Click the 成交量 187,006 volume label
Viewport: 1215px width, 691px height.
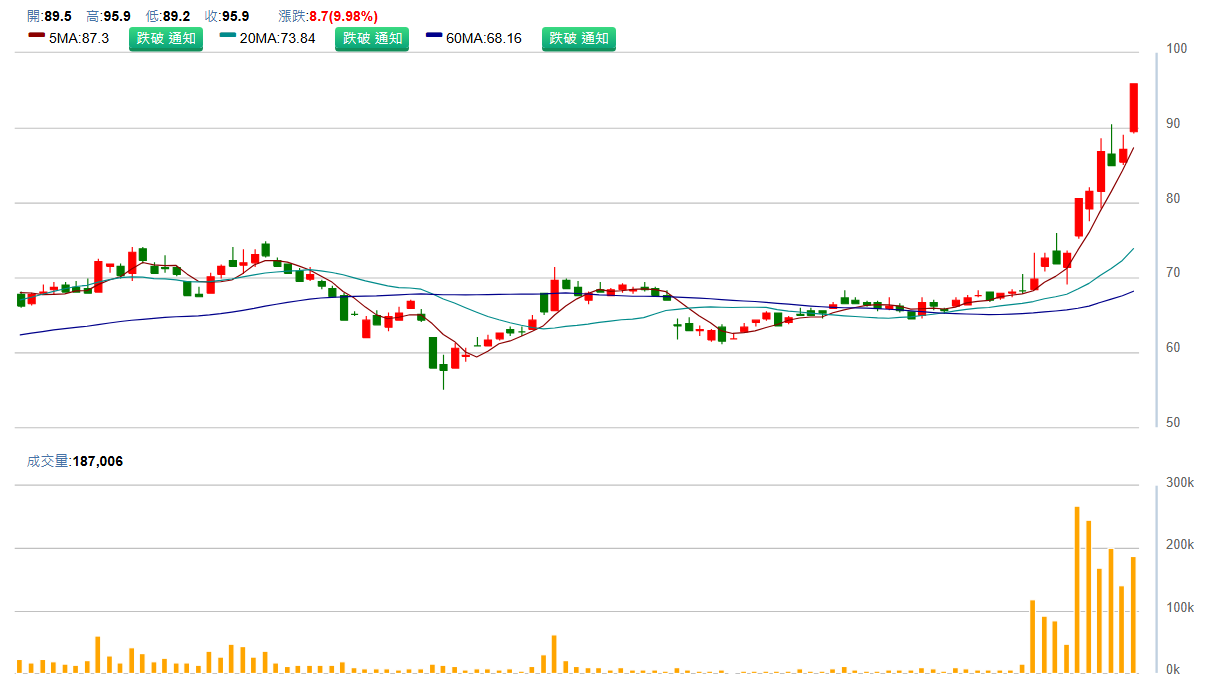pyautogui.click(x=75, y=461)
